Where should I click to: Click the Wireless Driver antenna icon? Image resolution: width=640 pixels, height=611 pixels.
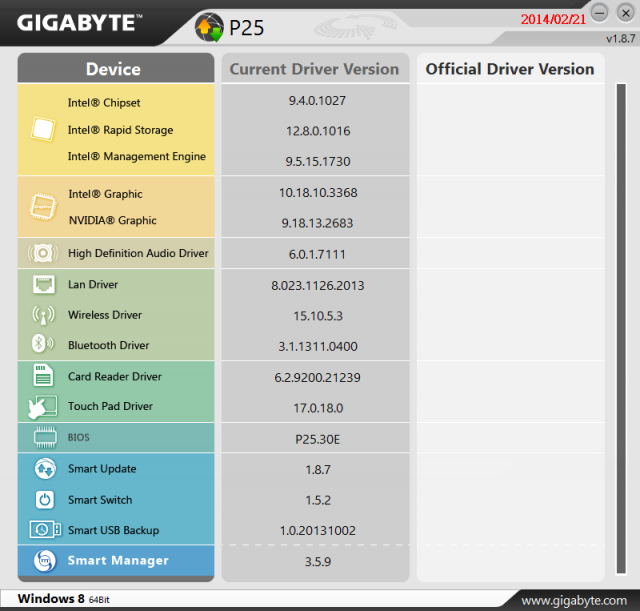(44, 315)
